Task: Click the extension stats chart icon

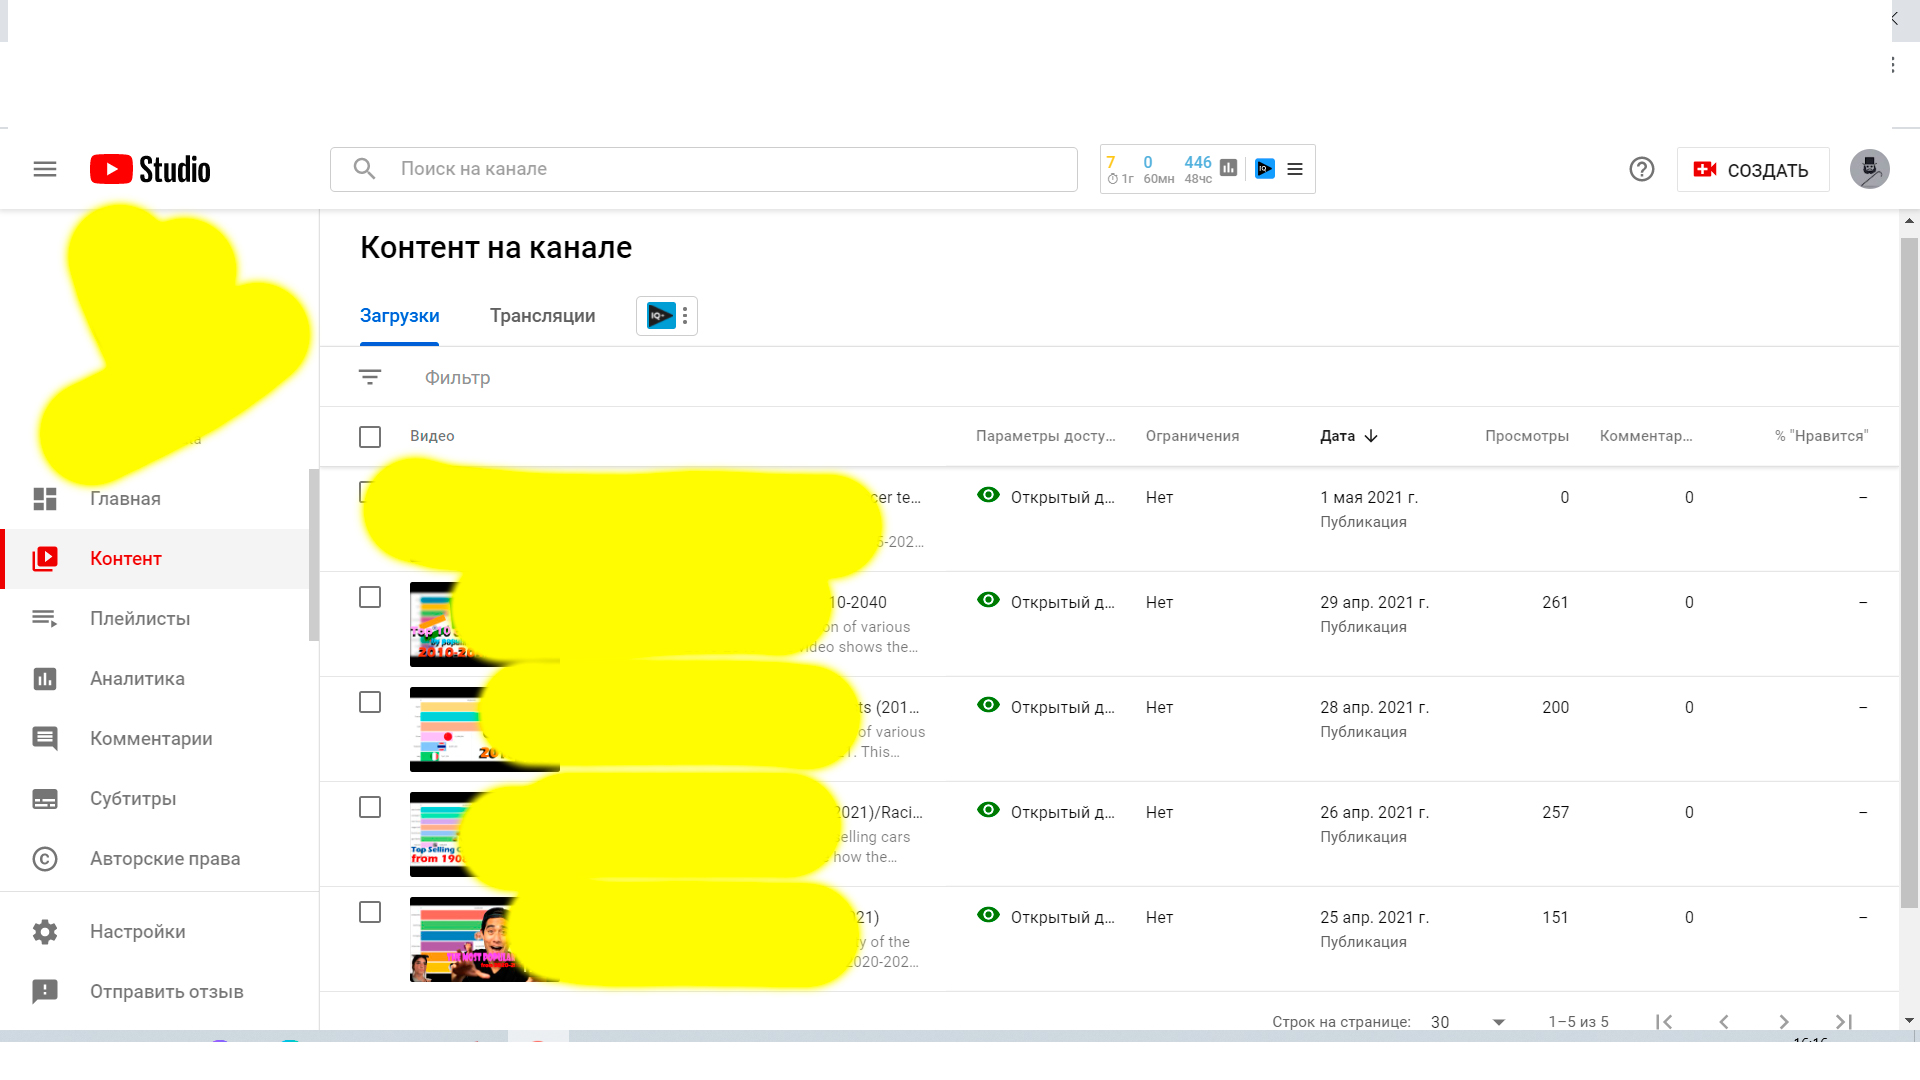Action: (1229, 168)
